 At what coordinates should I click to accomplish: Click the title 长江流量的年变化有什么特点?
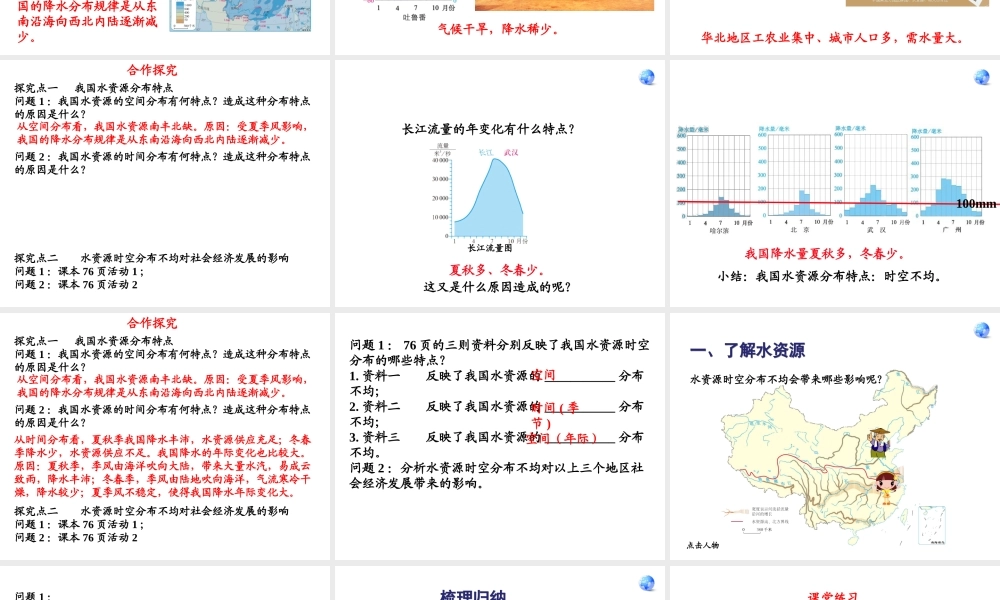click(489, 129)
